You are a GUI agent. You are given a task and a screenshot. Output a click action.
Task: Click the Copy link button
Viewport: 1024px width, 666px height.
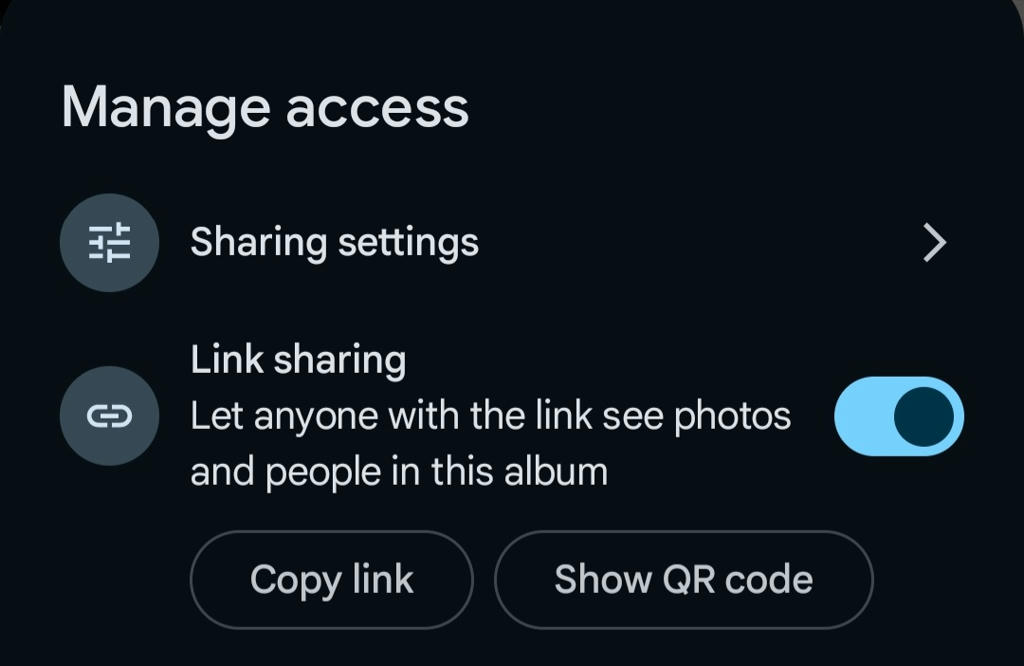tap(331, 580)
